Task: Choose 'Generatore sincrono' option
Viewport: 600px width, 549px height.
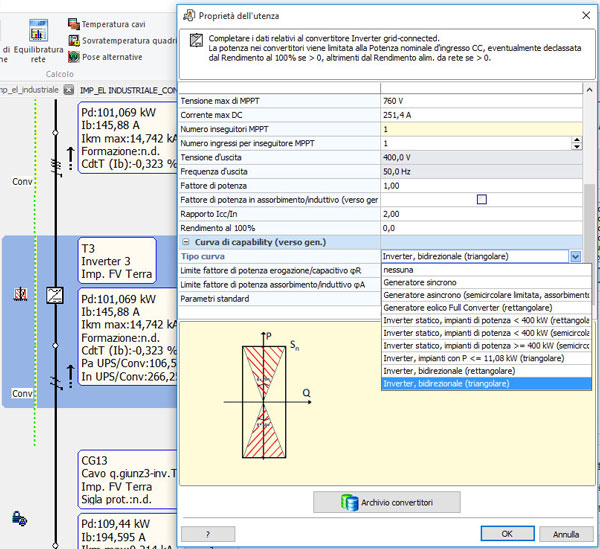Action: coord(486,282)
